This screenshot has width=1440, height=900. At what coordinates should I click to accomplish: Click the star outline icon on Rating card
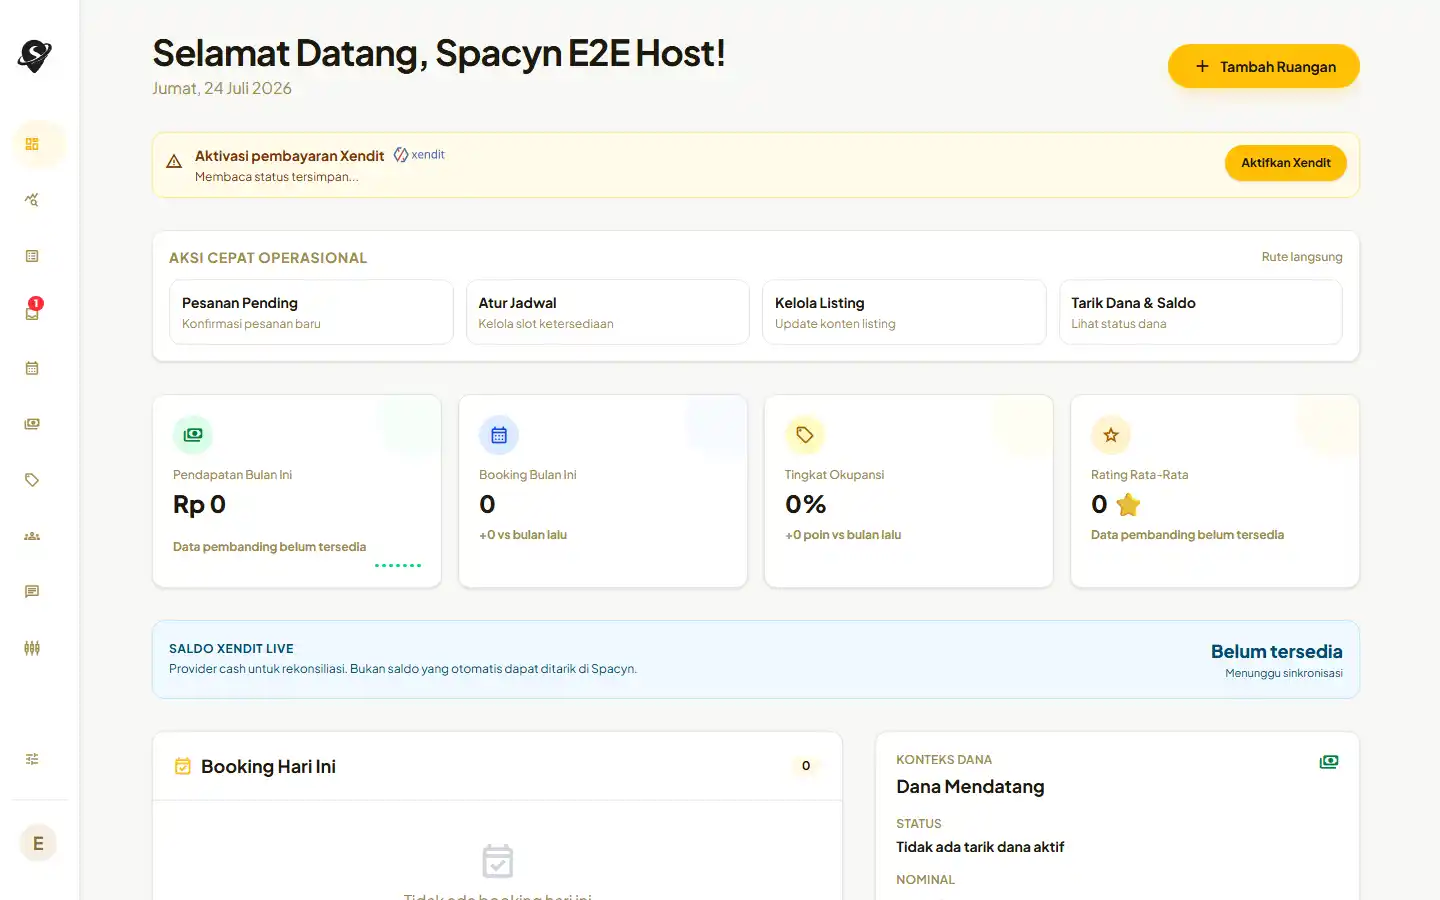[1111, 435]
